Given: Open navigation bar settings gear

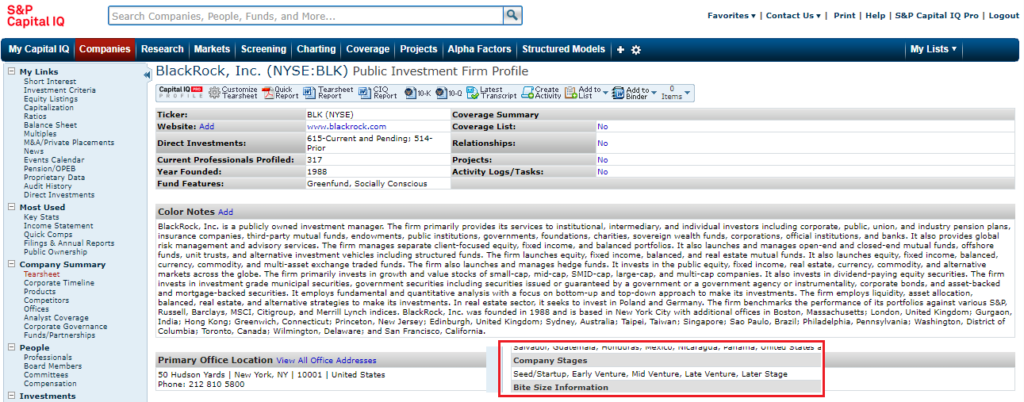Looking at the screenshot, I should tap(636, 49).
